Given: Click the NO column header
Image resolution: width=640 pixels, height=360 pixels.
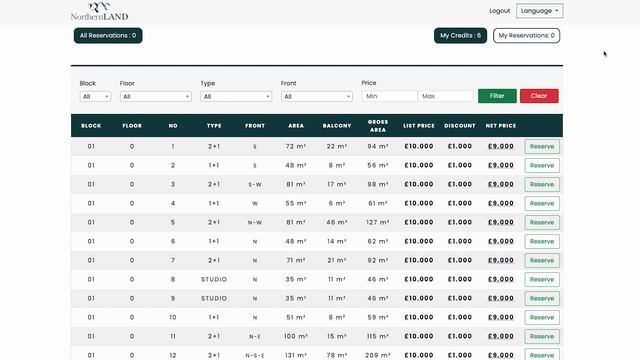Looking at the screenshot, I should (x=173, y=126).
